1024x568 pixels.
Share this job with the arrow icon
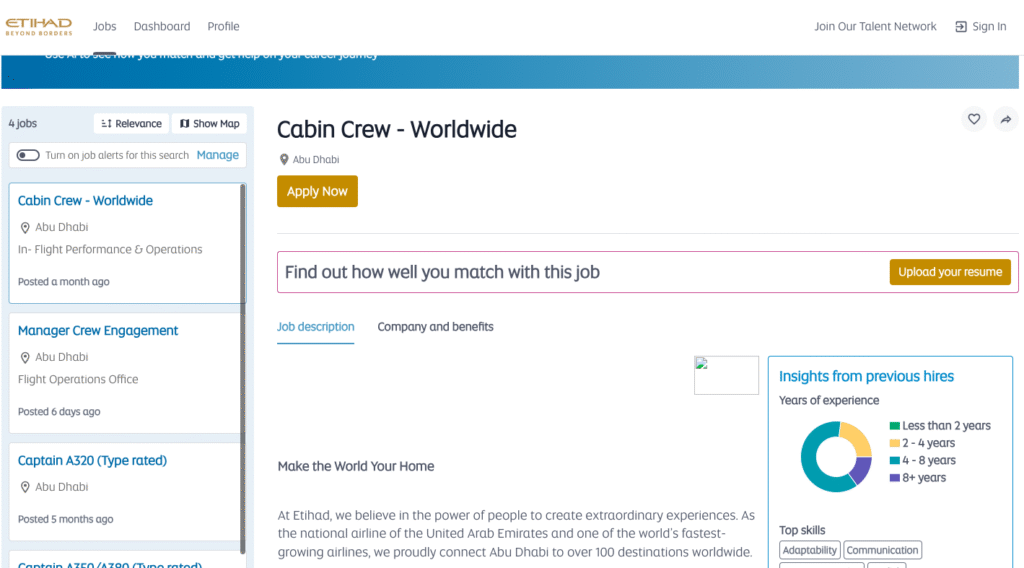pyautogui.click(x=1006, y=119)
